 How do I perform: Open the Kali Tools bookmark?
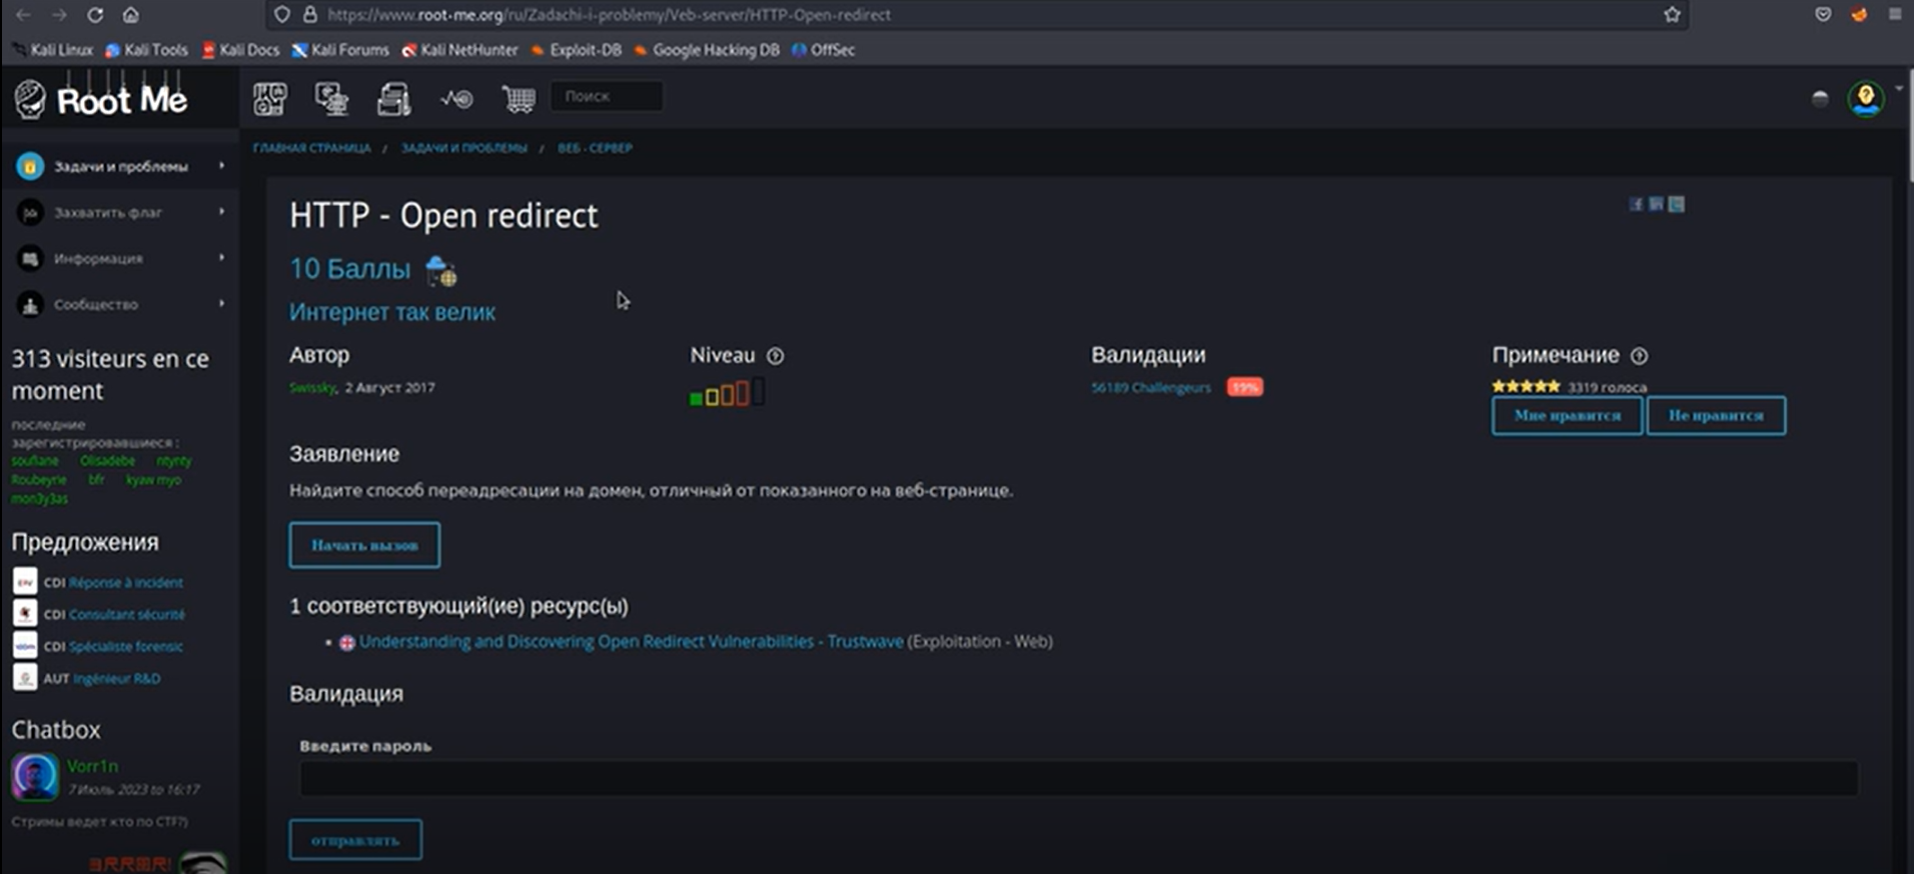click(x=147, y=50)
